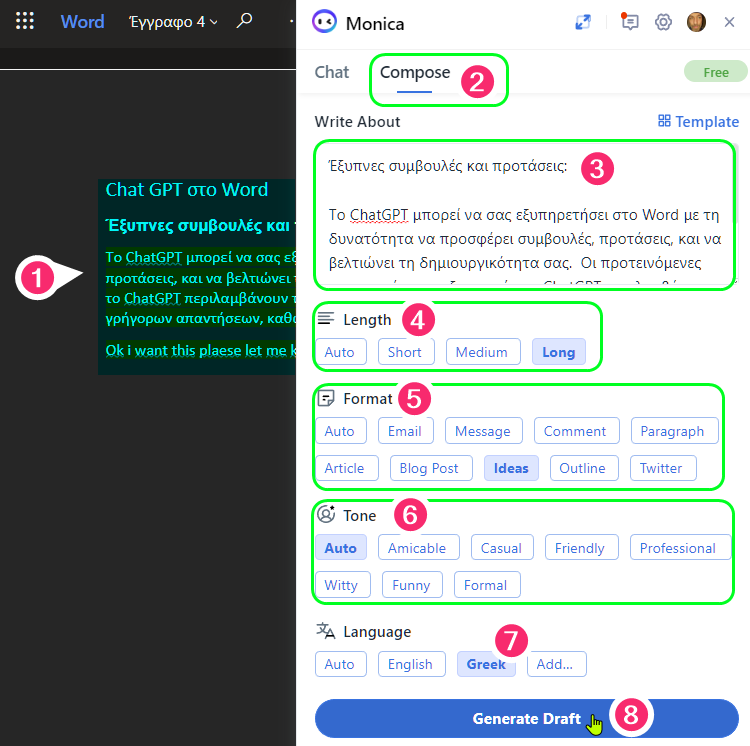This screenshot has height=746, width=750.
Task: Set Tone to Professional
Action: [680, 548]
